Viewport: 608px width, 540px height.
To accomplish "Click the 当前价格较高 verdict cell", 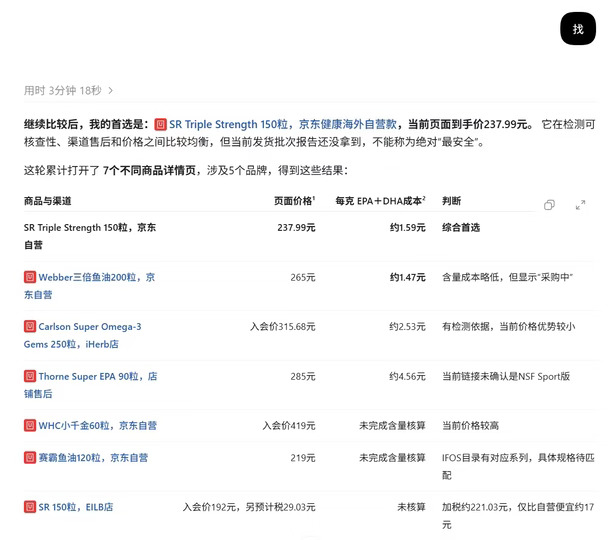I will [470, 426].
